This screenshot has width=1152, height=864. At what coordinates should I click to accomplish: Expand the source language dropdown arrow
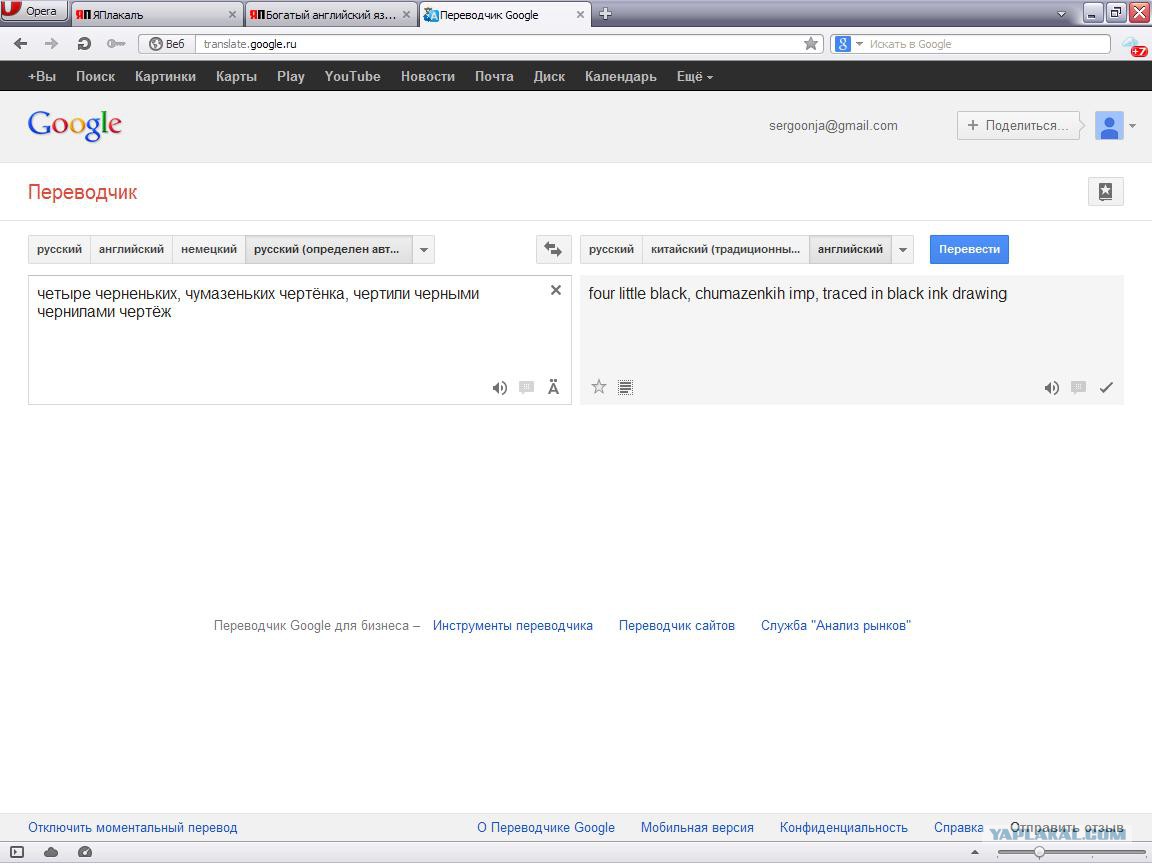[x=423, y=249]
